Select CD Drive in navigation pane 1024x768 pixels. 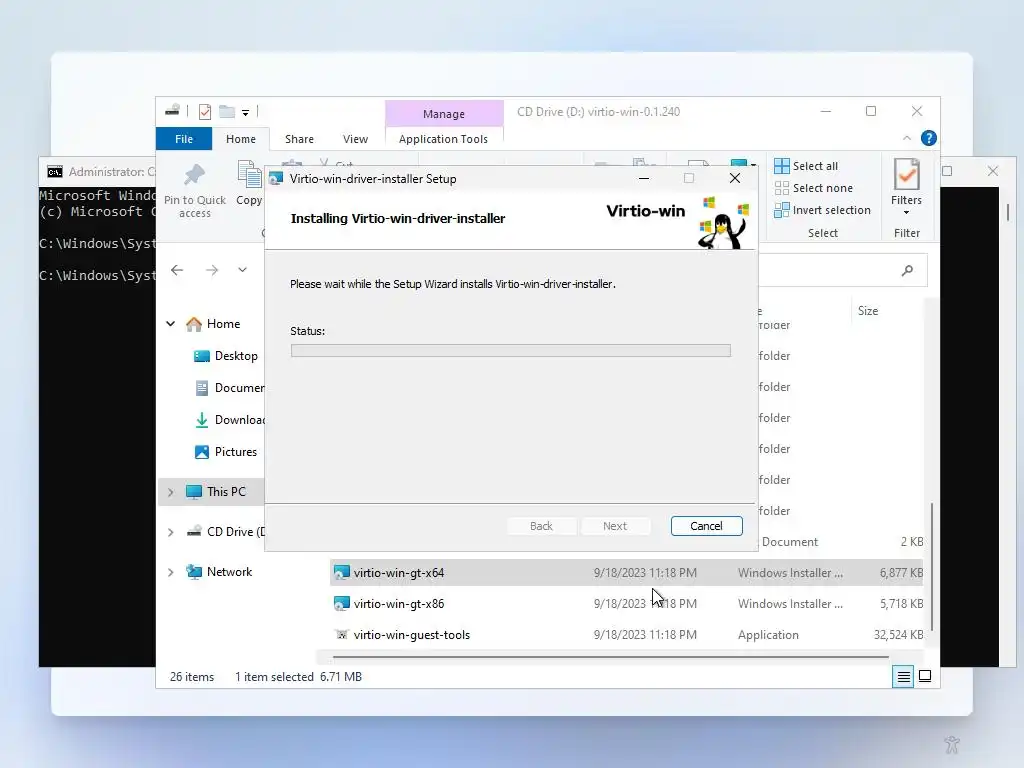coord(225,532)
